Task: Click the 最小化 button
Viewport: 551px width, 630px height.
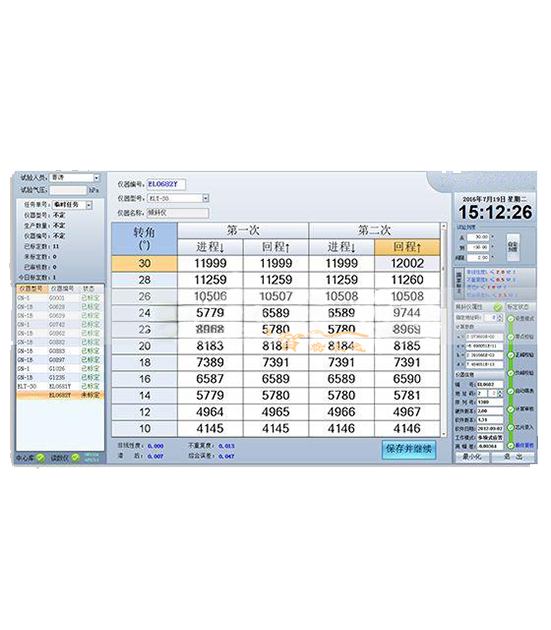Action: (x=472, y=457)
